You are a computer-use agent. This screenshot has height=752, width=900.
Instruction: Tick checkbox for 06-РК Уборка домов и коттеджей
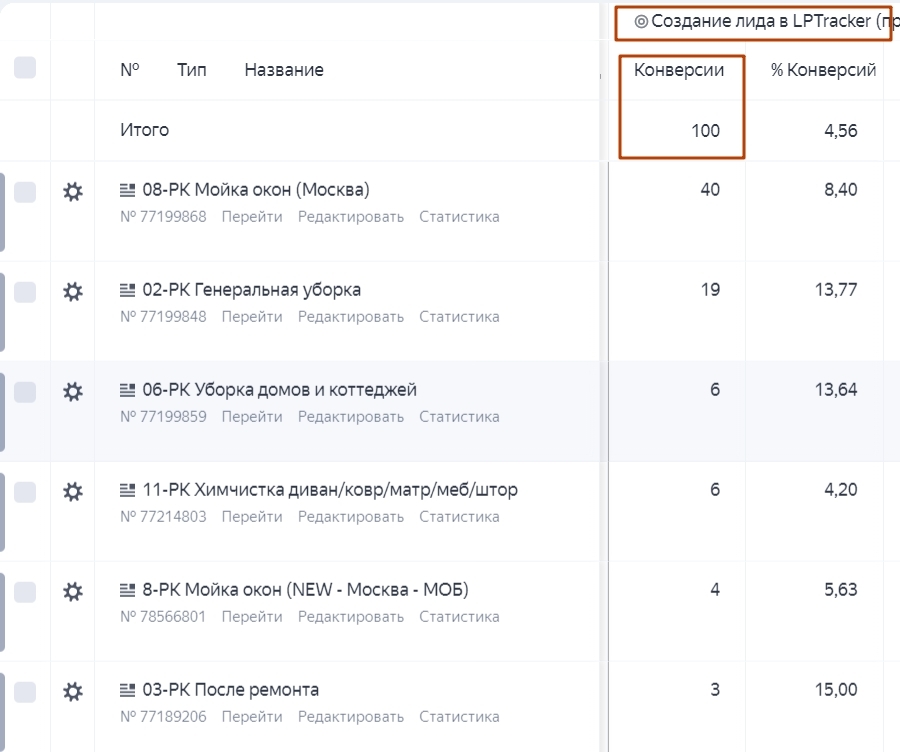25,392
